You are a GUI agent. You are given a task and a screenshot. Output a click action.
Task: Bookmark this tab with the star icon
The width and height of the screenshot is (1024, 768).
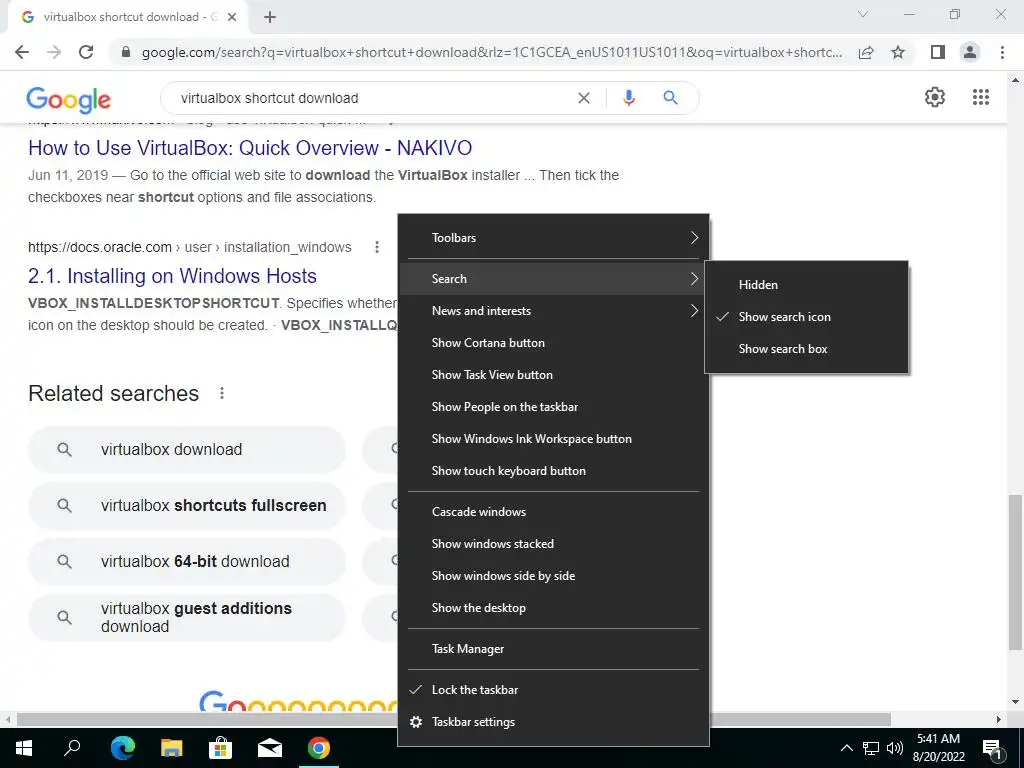pos(898,52)
